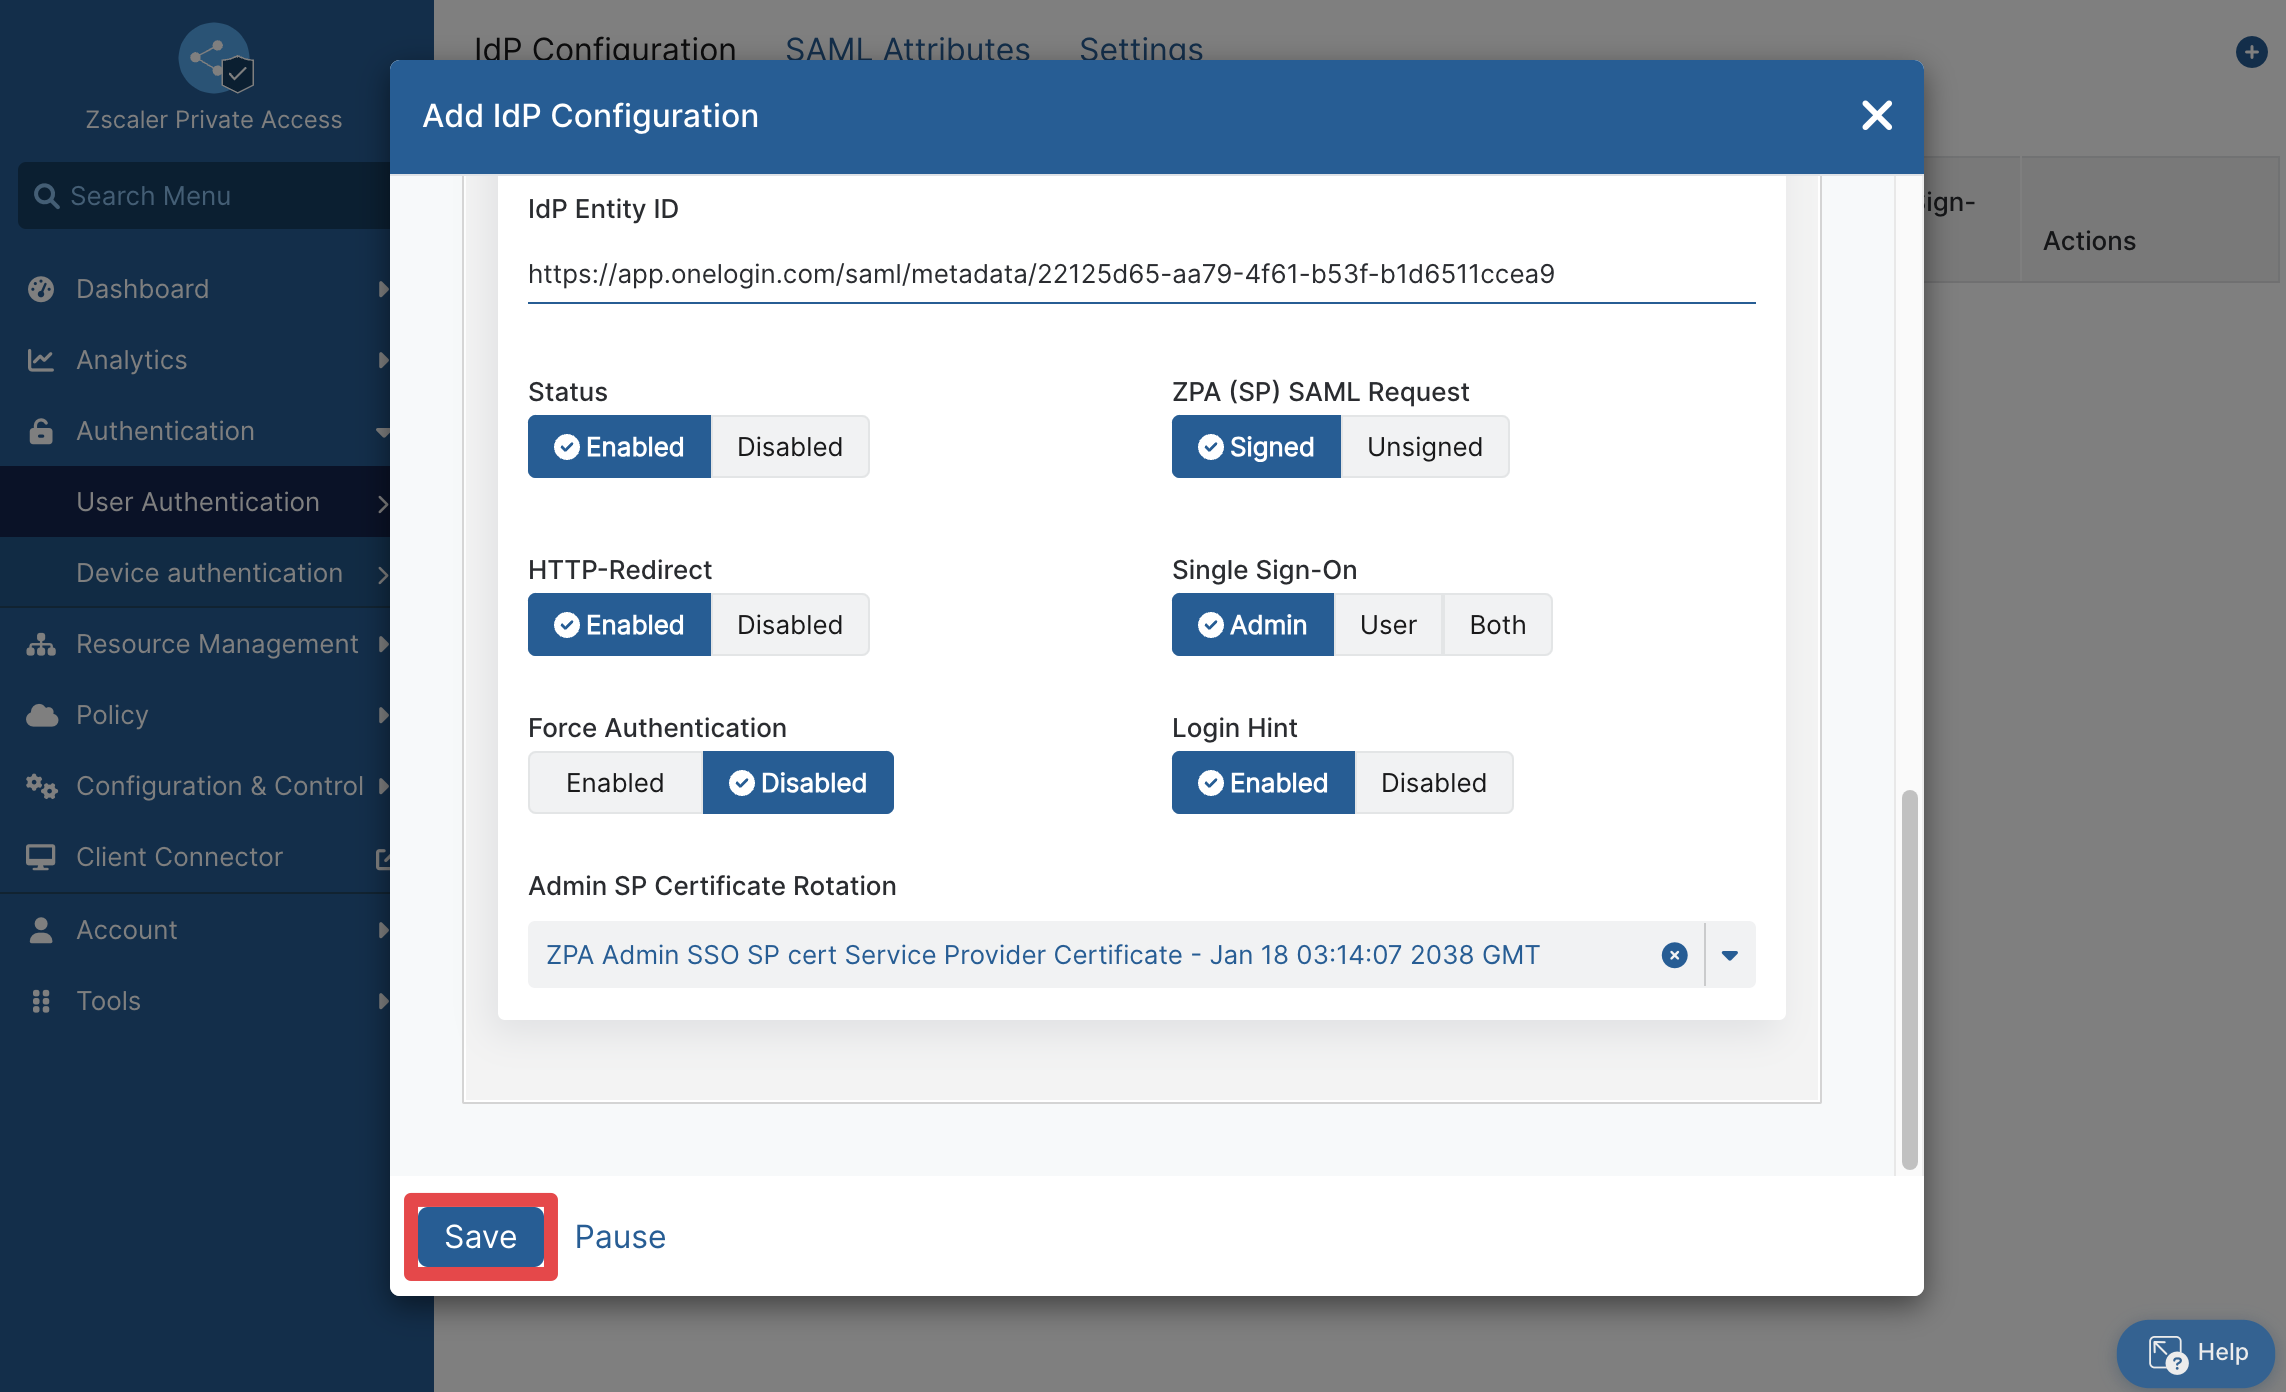Expand the Resource Management arrow
Screen dimensions: 2286x1392
click(383, 644)
